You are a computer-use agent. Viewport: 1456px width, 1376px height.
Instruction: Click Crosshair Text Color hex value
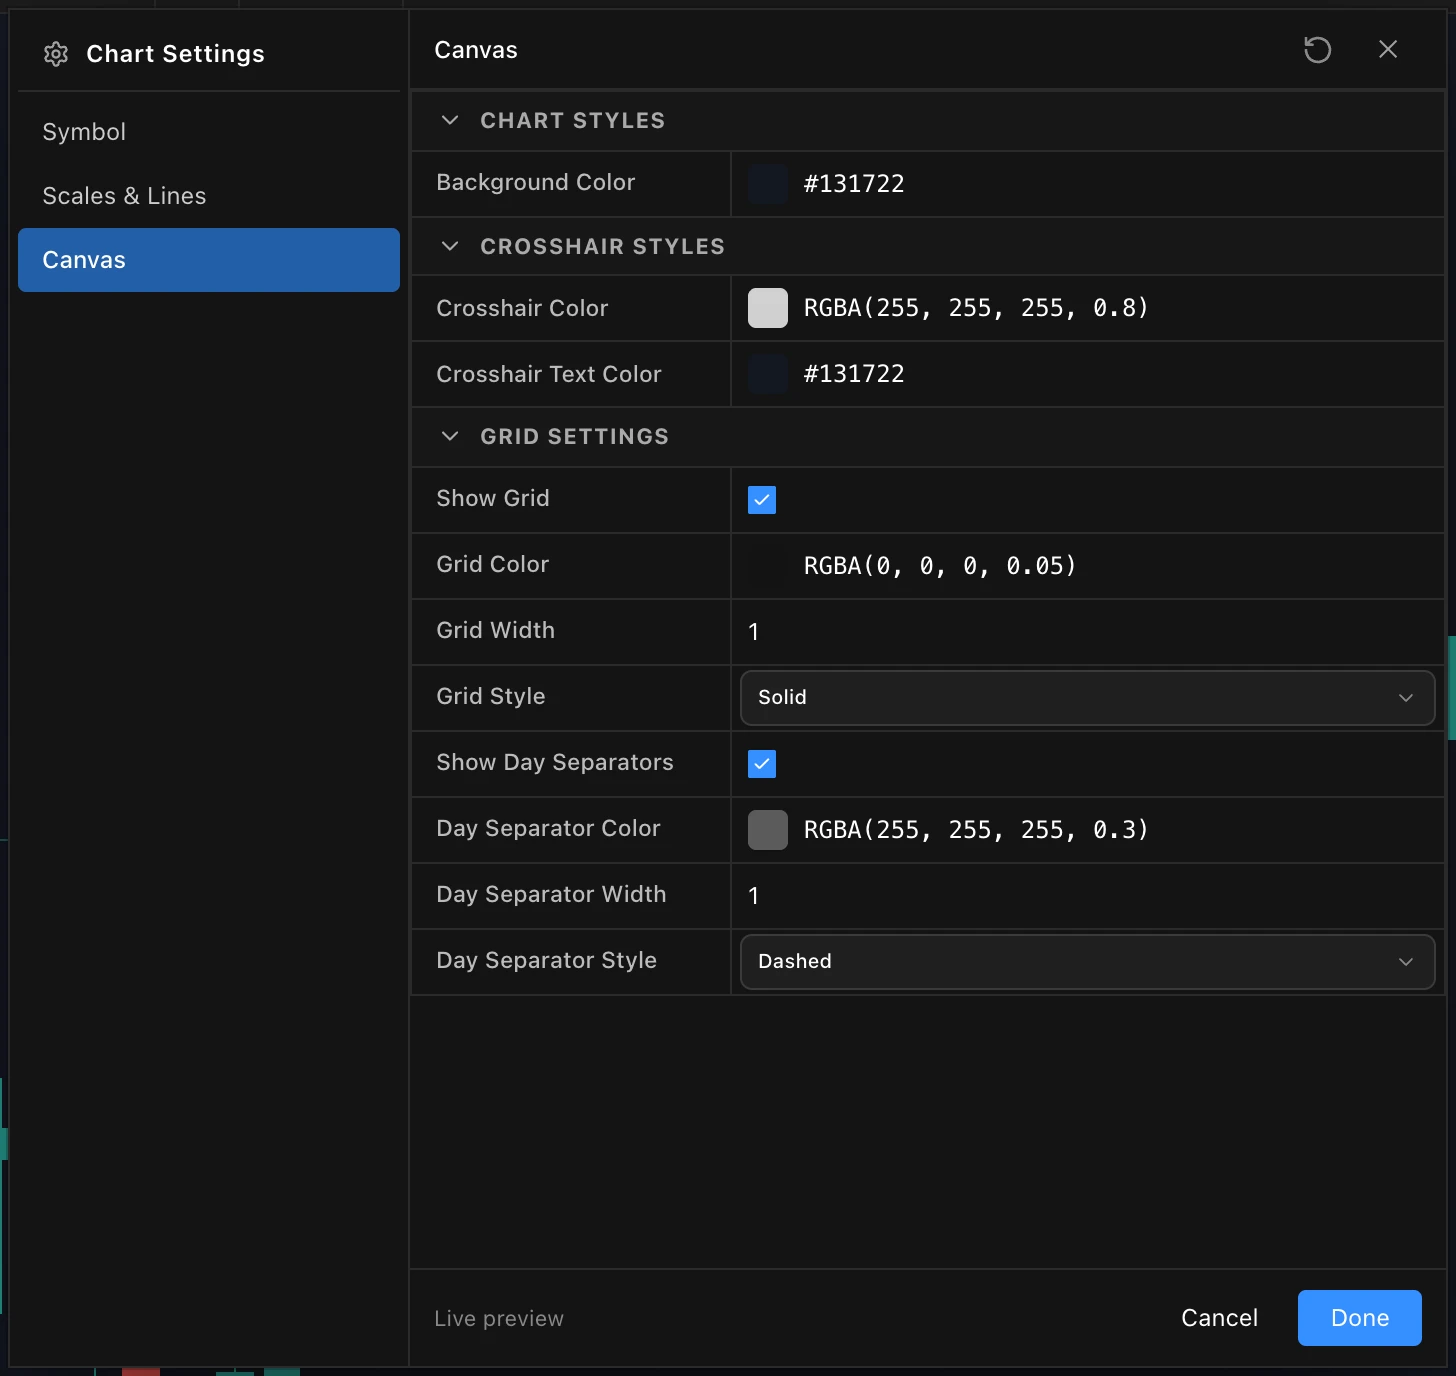(x=854, y=374)
